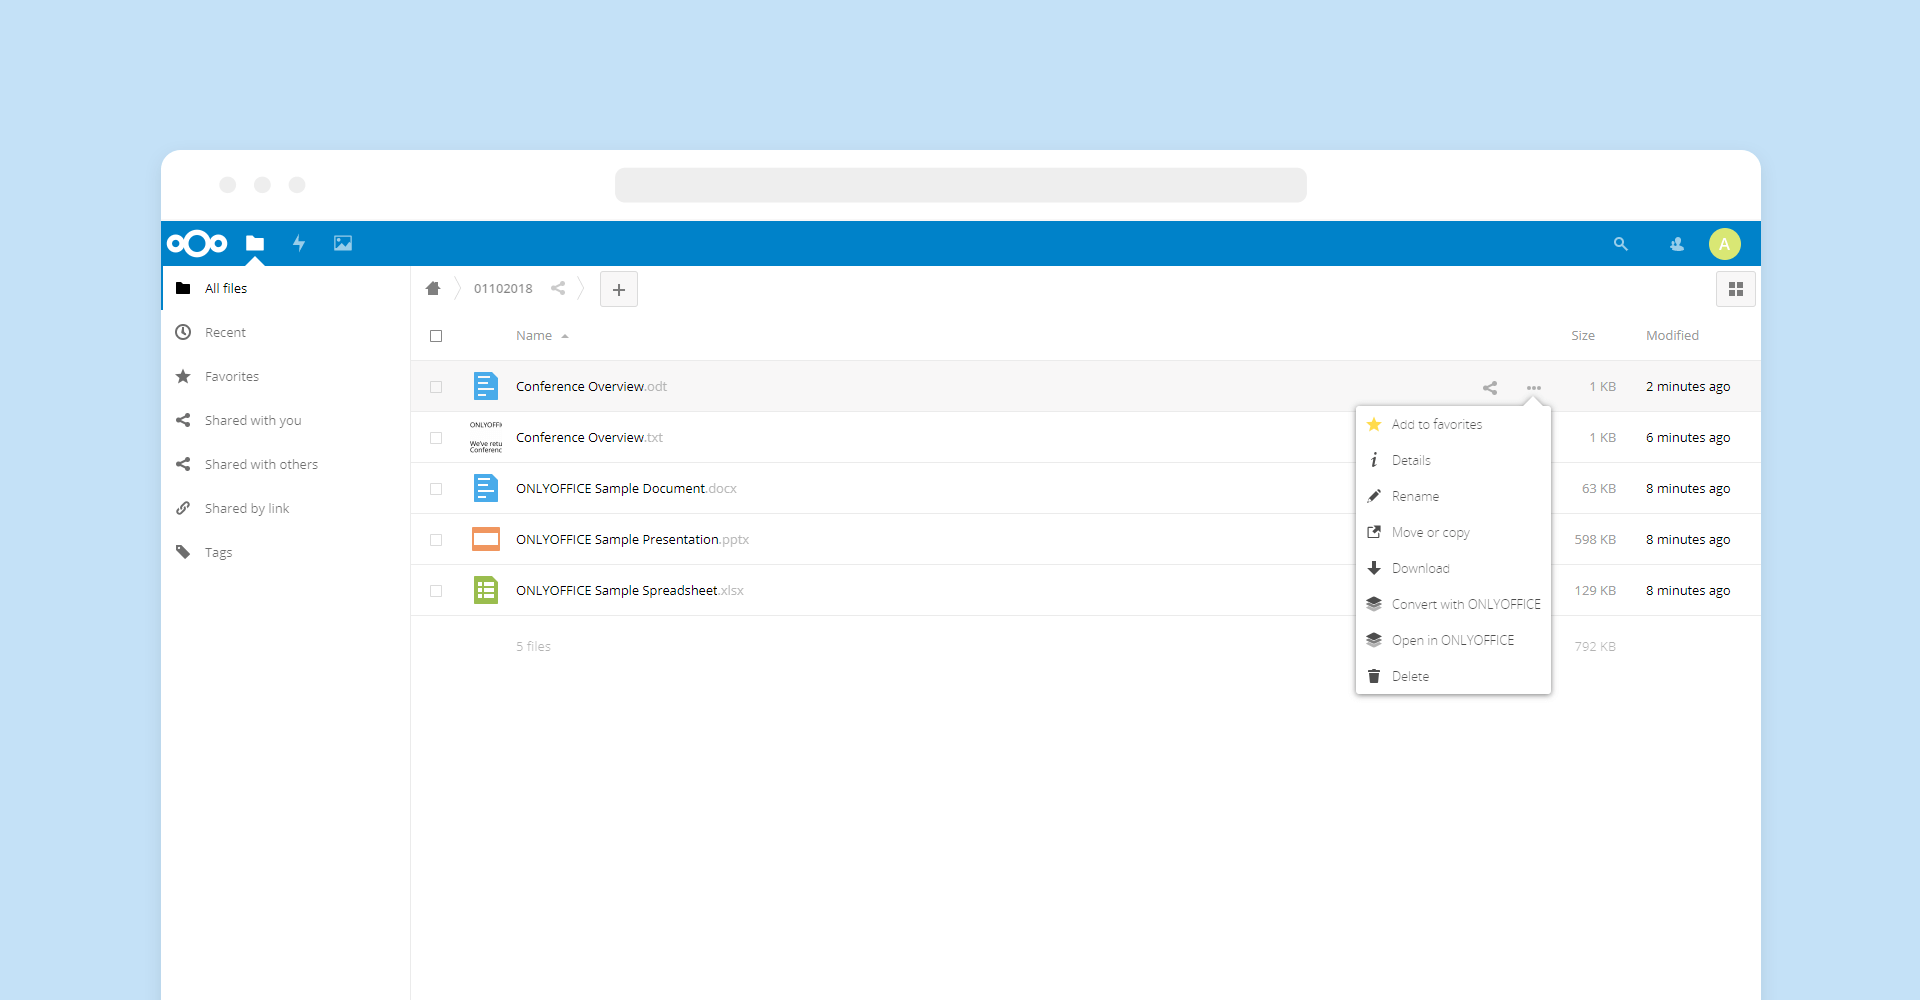Click the share icon next to 01102018

(x=558, y=289)
